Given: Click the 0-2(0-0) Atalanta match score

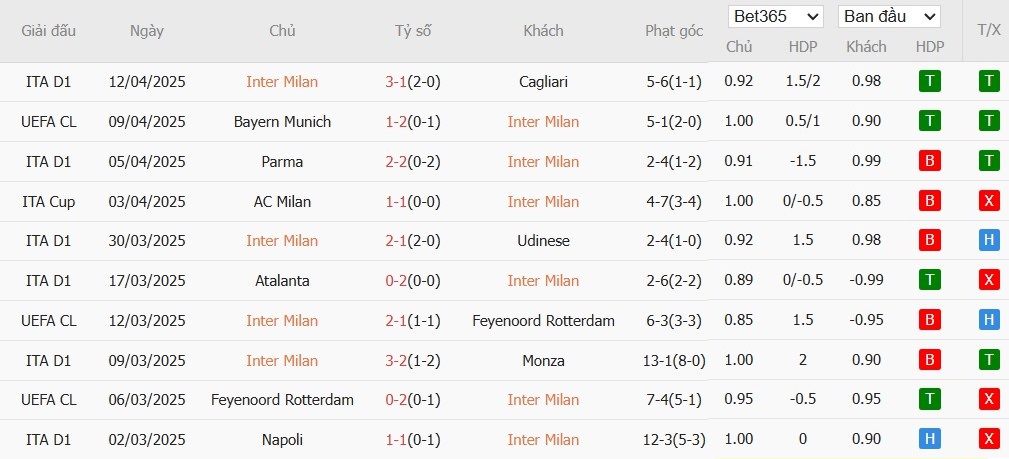Looking at the screenshot, I should pyautogui.click(x=413, y=281).
